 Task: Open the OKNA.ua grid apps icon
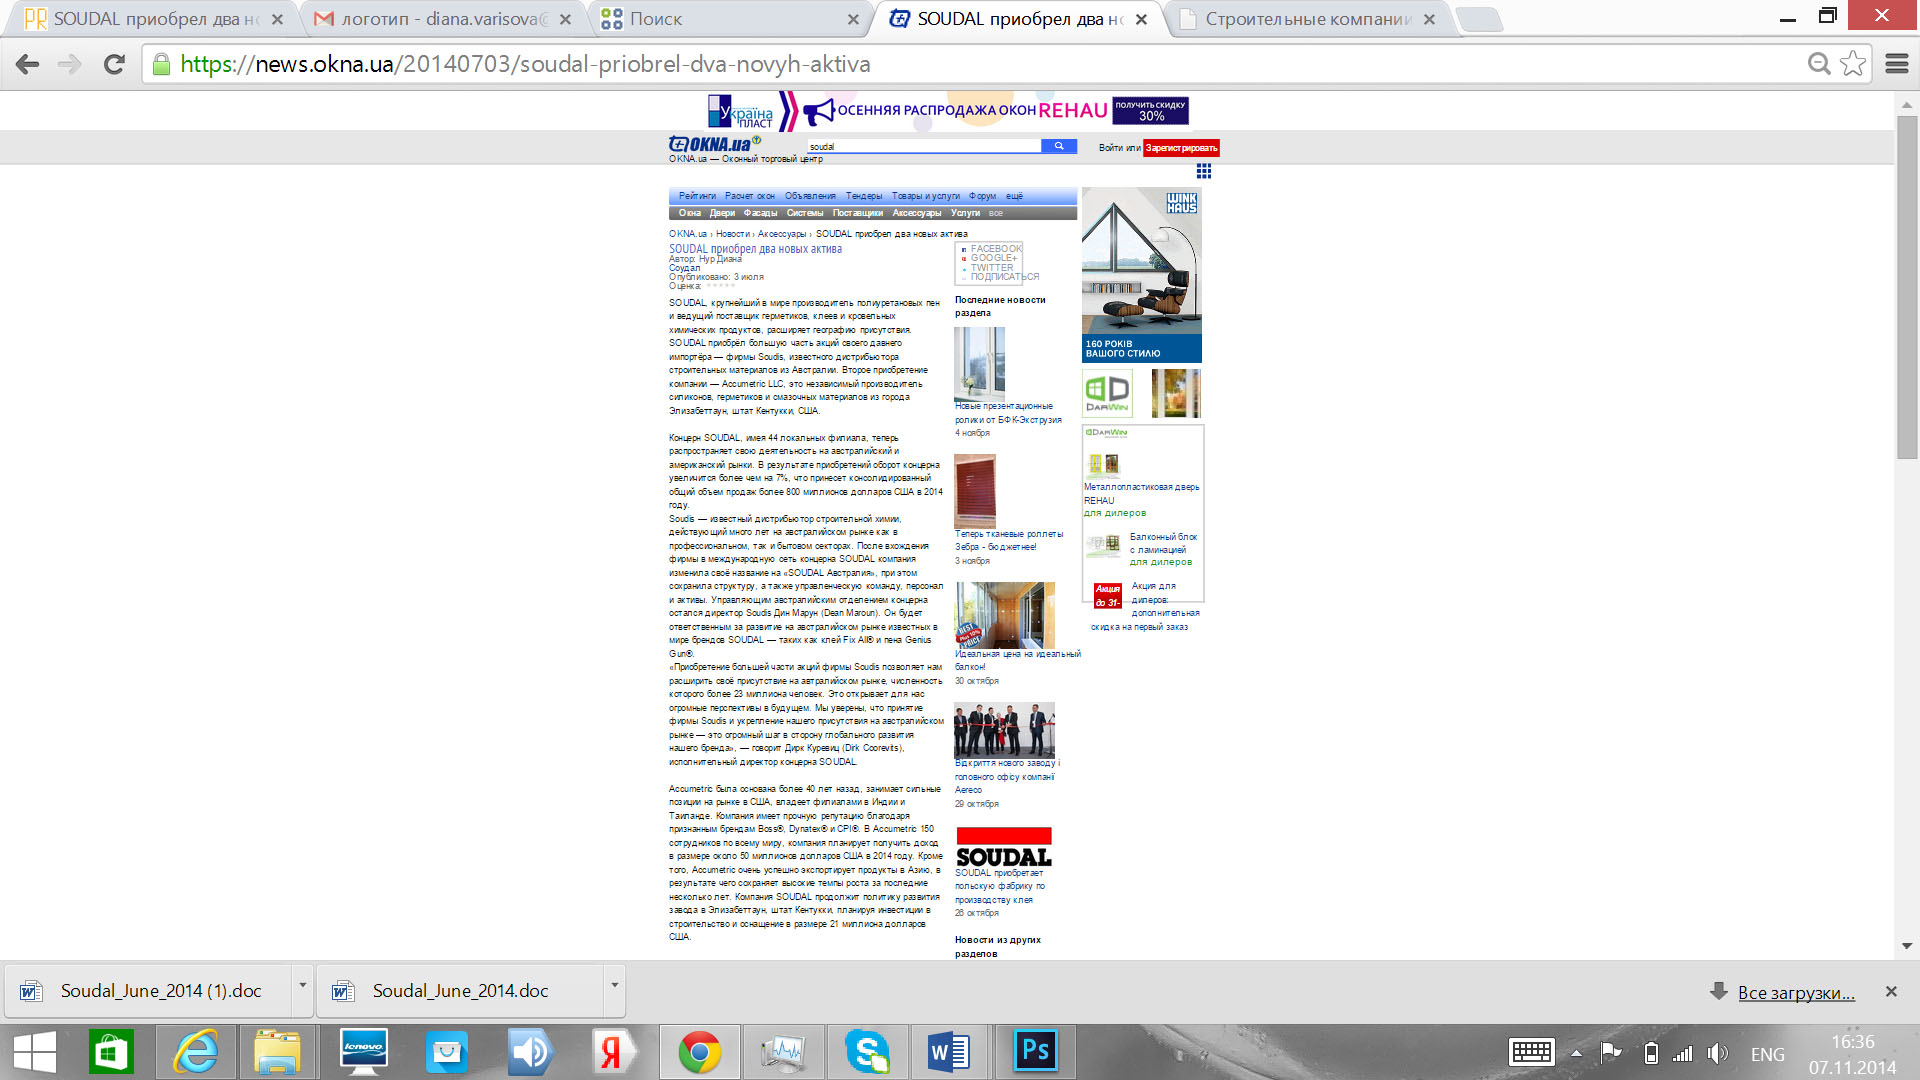coord(1204,172)
